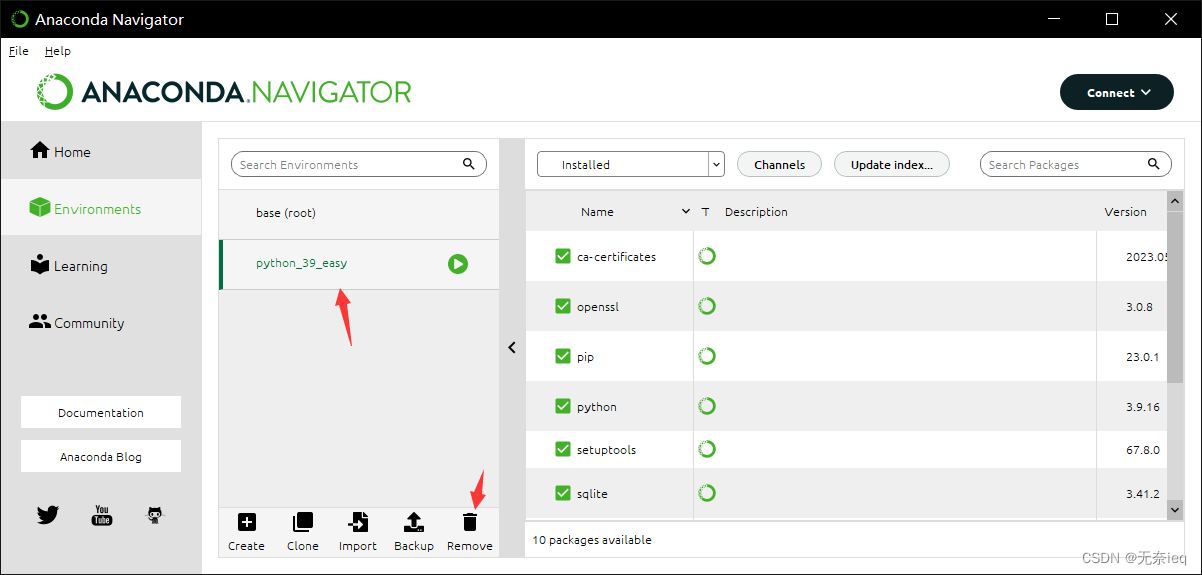1202x575 pixels.
Task: Click the search icon in Search Environments
Action: click(469, 164)
